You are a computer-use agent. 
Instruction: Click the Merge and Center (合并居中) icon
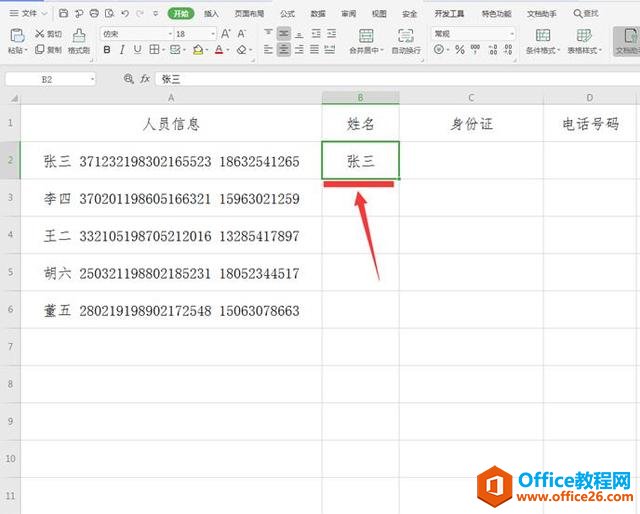(366, 36)
